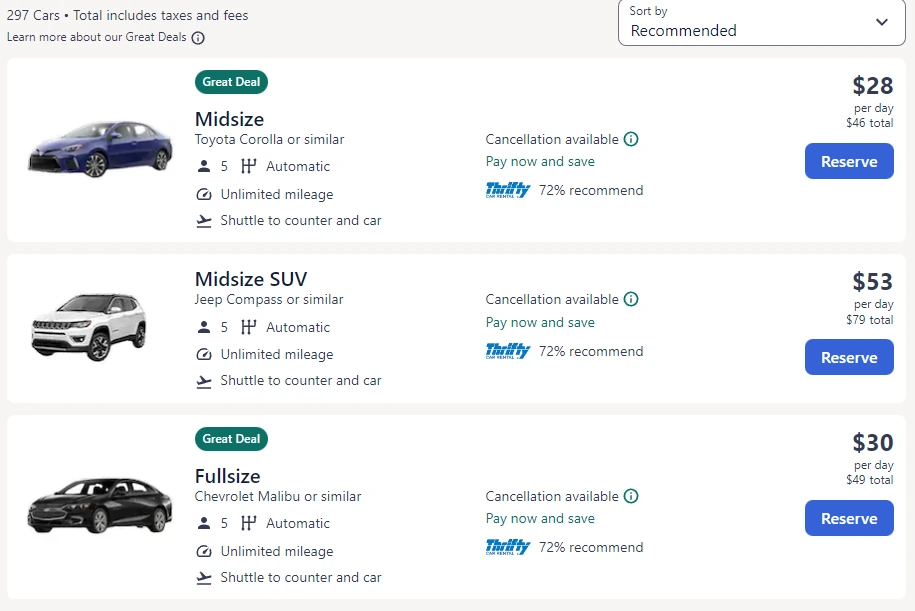
Task: Click the Chevrolet Malibu mileage gauge icon
Action: click(x=204, y=551)
